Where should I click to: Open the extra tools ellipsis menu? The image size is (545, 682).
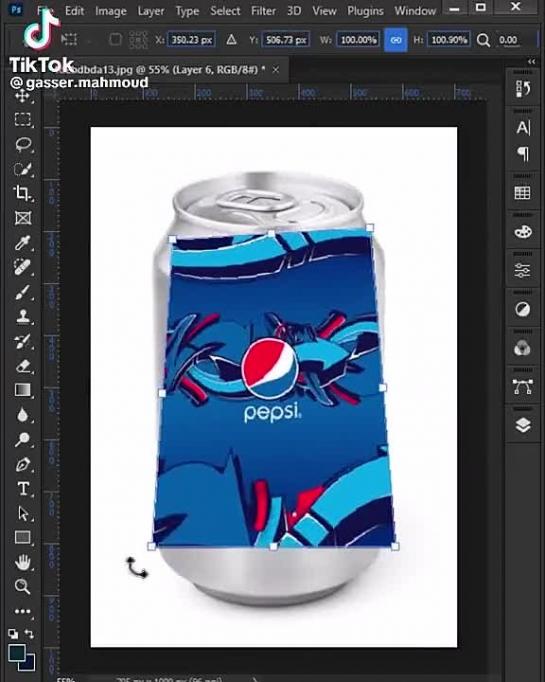[x=23, y=611]
